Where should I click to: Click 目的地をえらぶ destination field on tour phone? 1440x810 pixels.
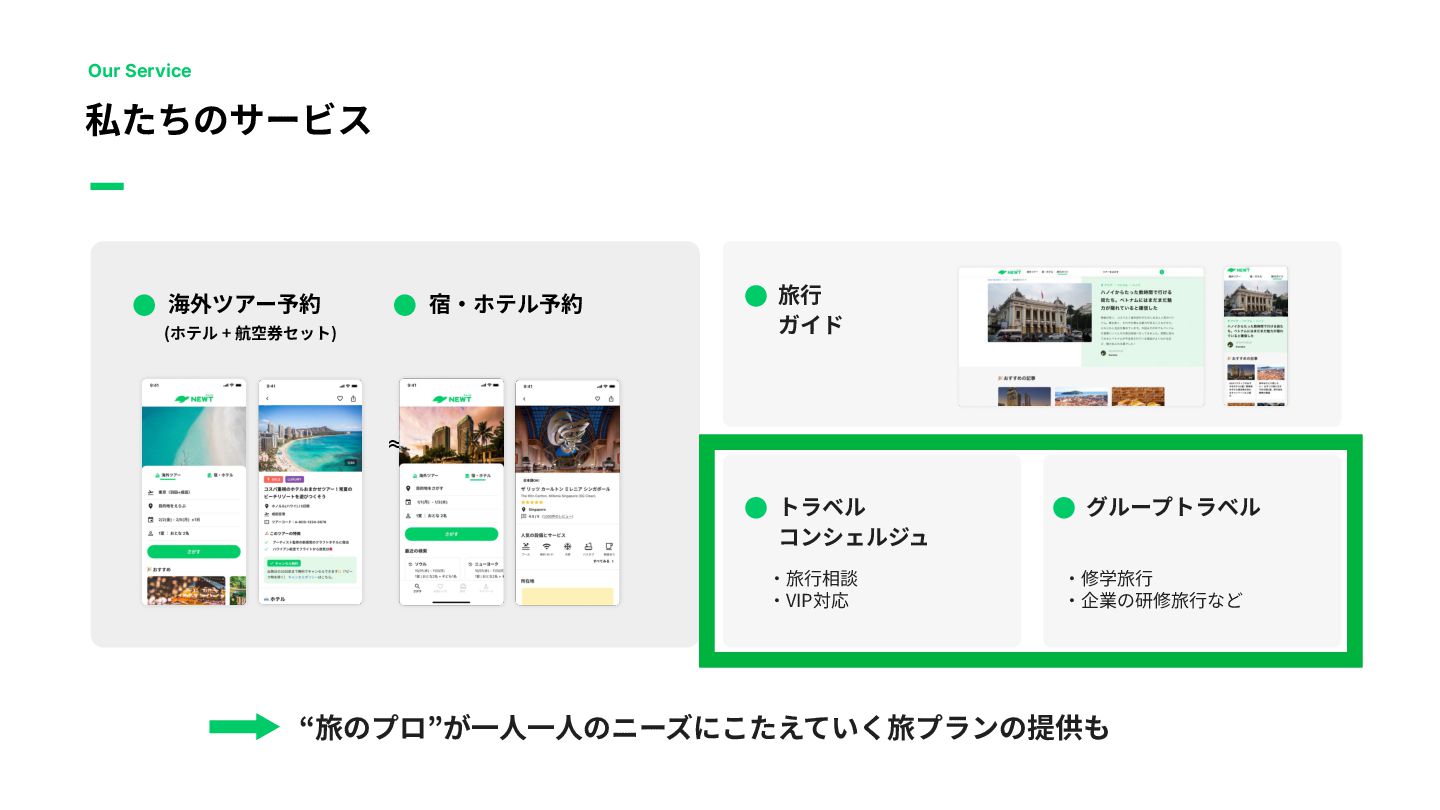194,506
